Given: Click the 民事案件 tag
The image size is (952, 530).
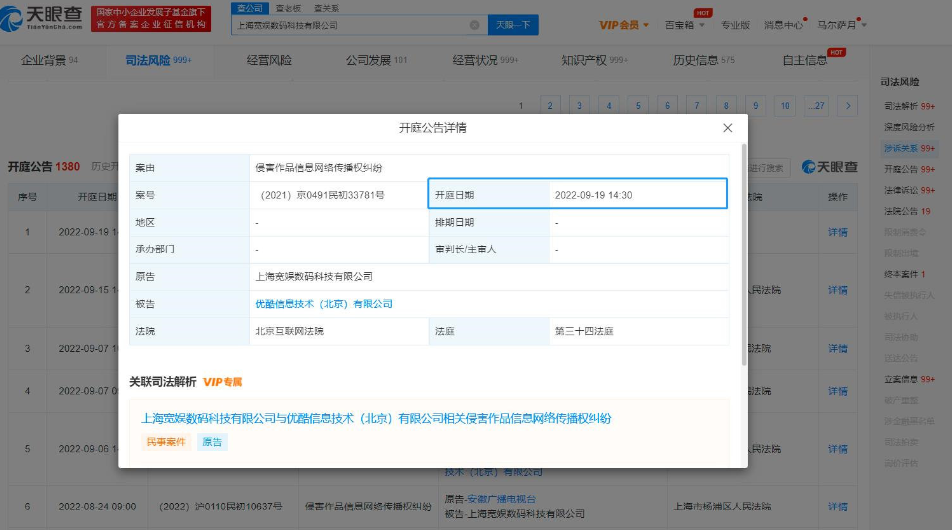Looking at the screenshot, I should click(x=166, y=442).
